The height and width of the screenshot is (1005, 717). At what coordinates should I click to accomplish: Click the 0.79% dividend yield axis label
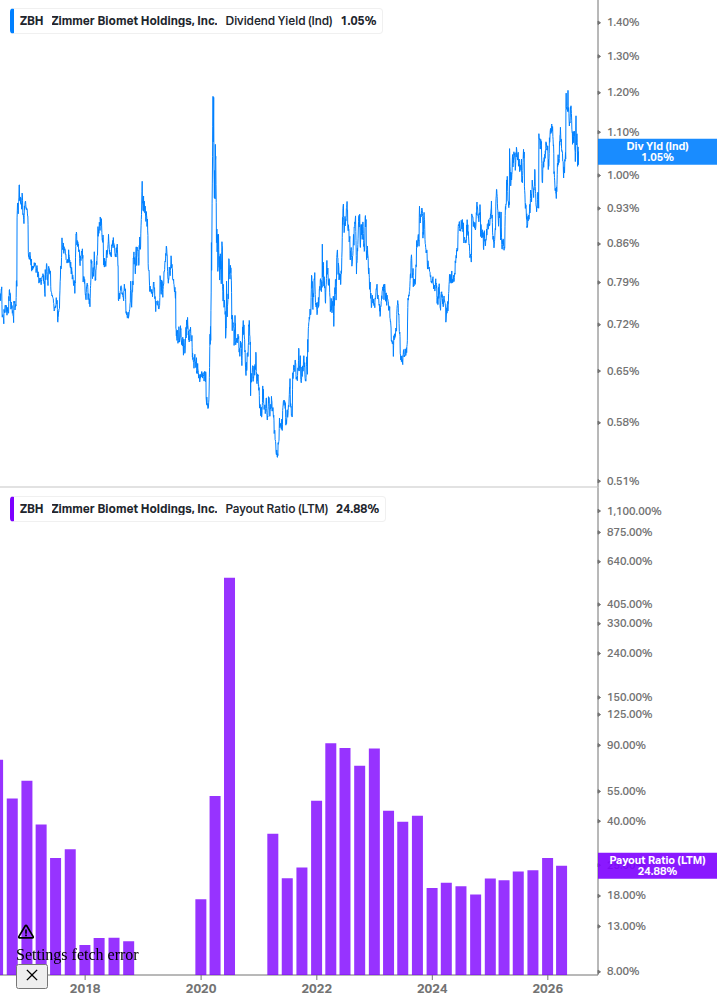[x=623, y=282]
